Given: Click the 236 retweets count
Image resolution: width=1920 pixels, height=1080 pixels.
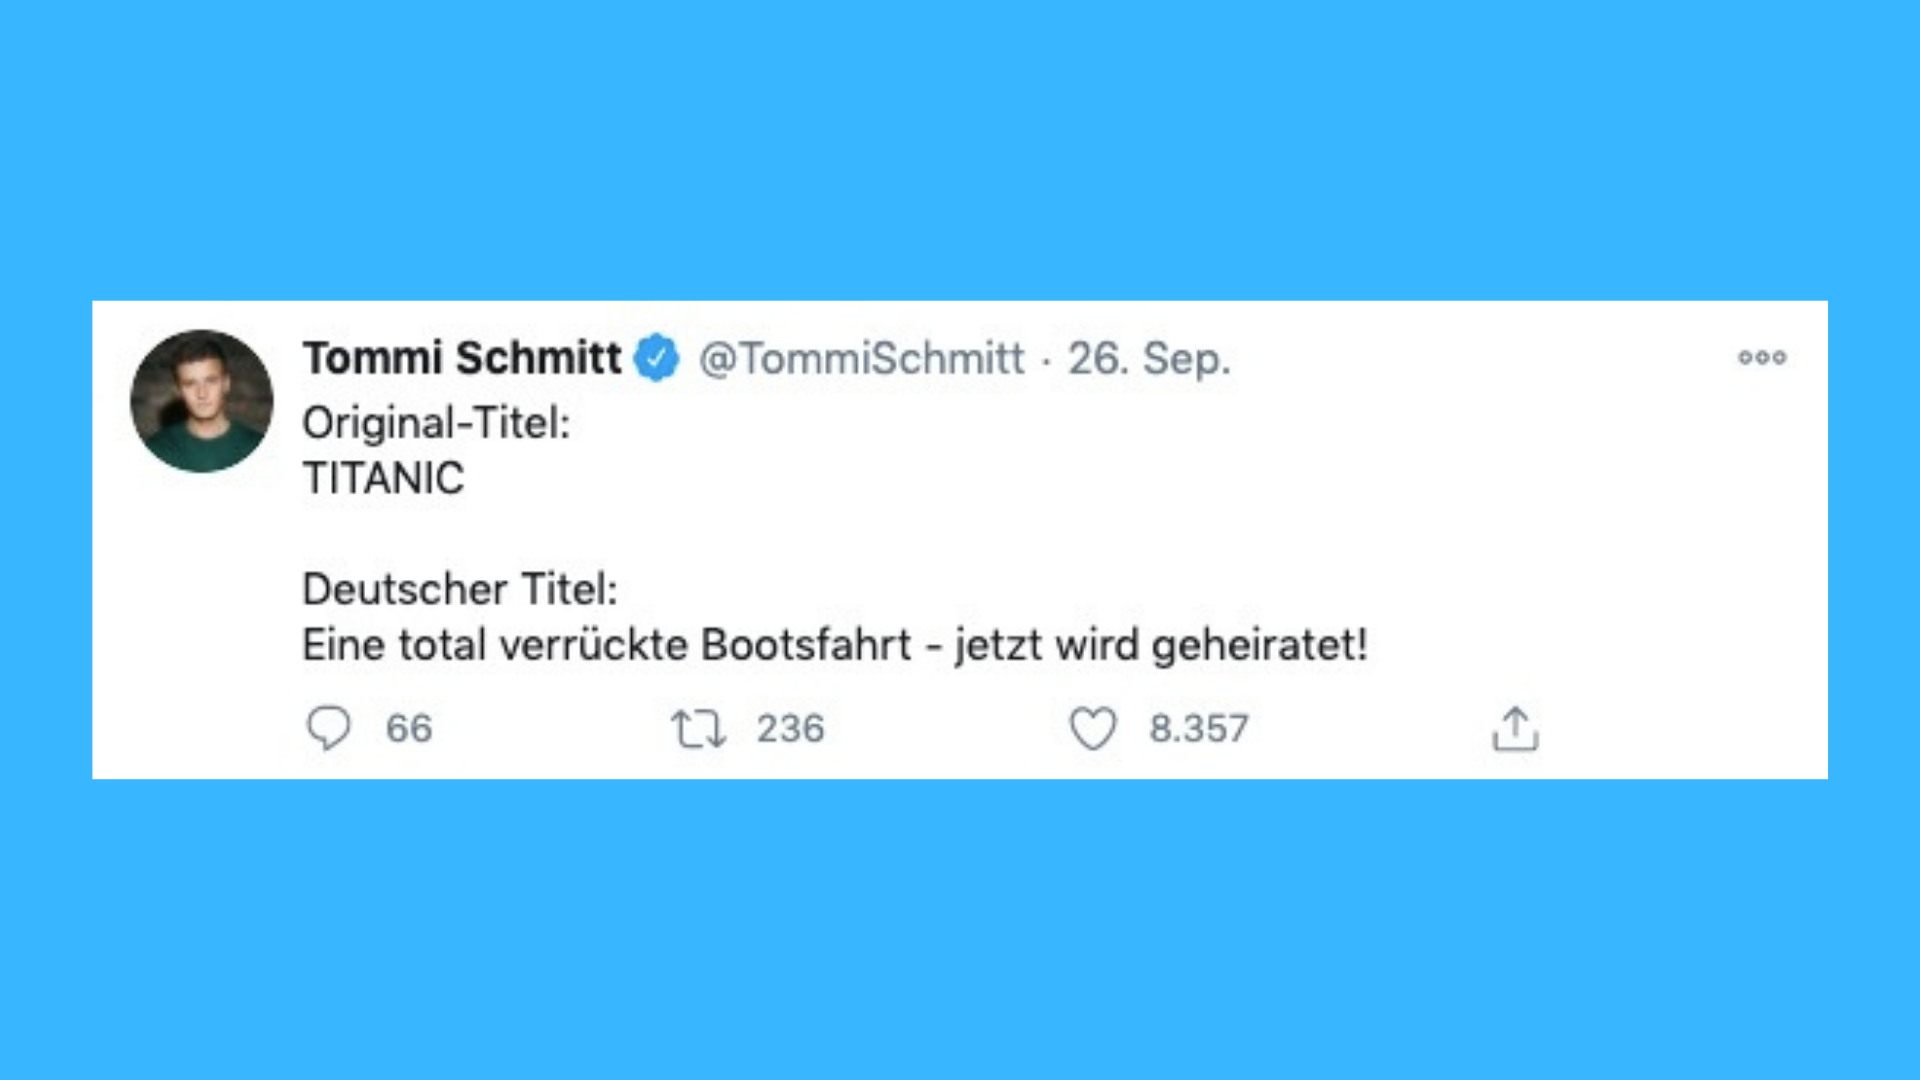Looking at the screenshot, I should (790, 729).
